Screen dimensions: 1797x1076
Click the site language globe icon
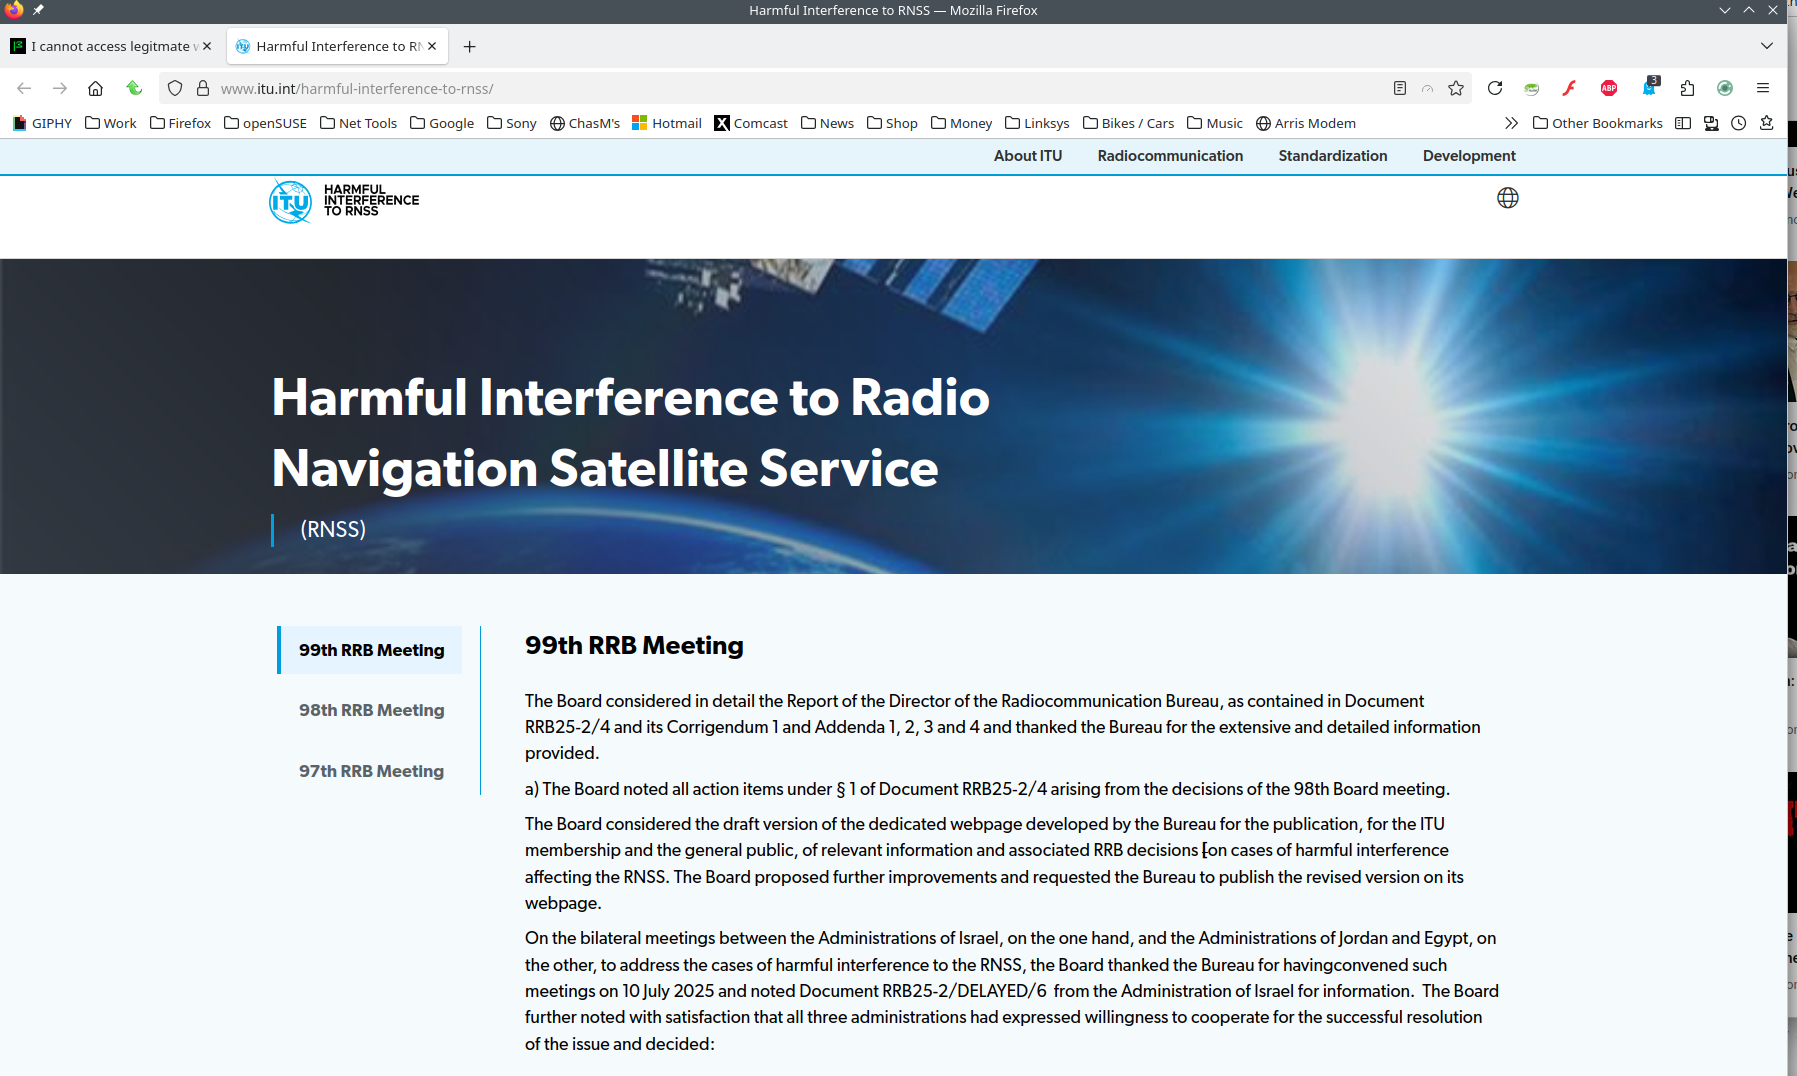point(1507,198)
